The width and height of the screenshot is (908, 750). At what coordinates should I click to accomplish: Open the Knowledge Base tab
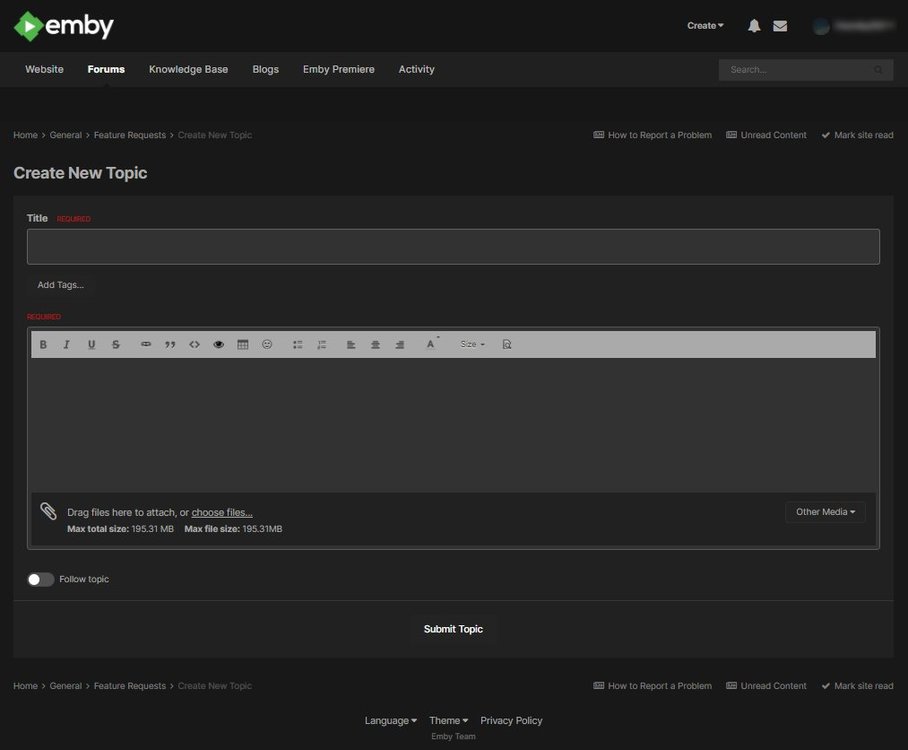click(x=188, y=69)
